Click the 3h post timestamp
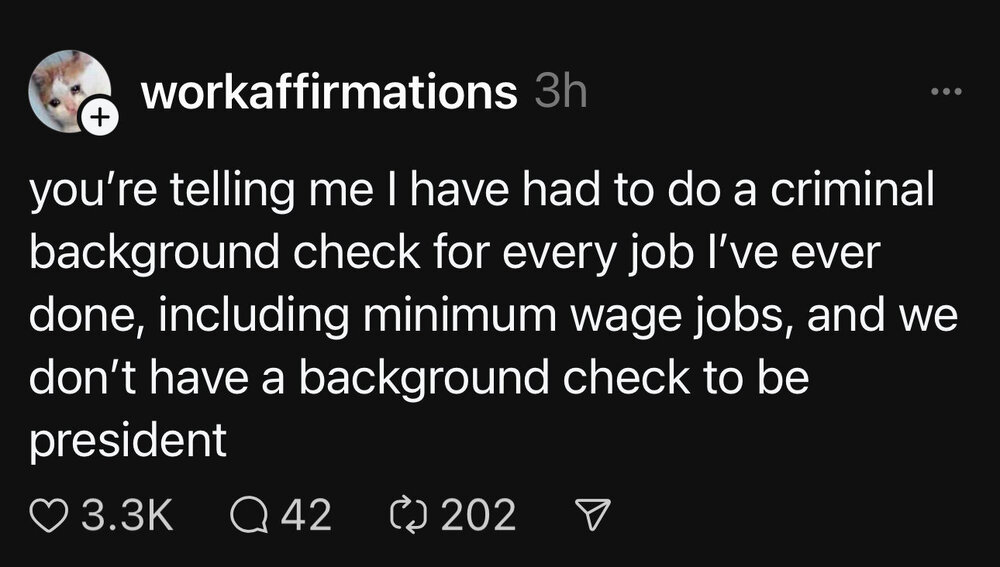The width and height of the screenshot is (1000, 567). click(x=560, y=94)
